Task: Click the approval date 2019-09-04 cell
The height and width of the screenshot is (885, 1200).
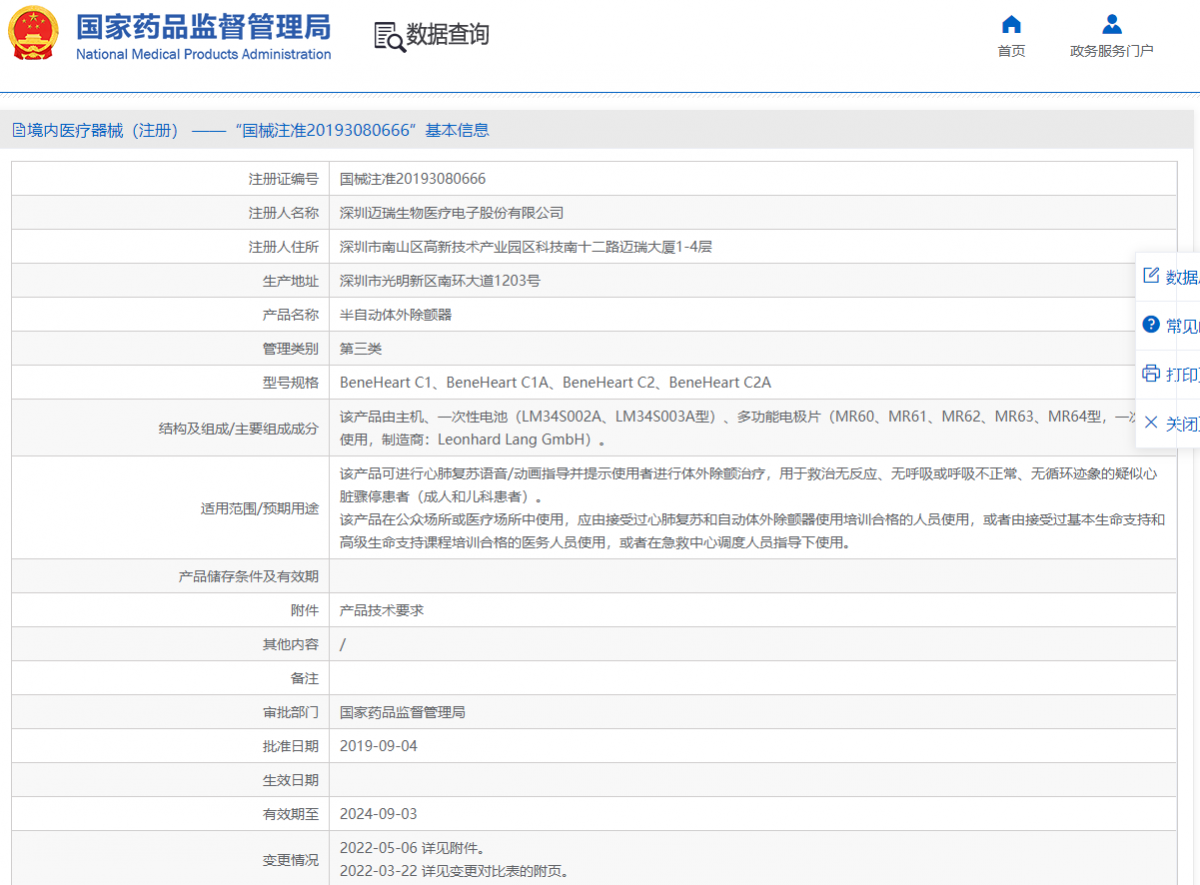Action: (x=378, y=746)
